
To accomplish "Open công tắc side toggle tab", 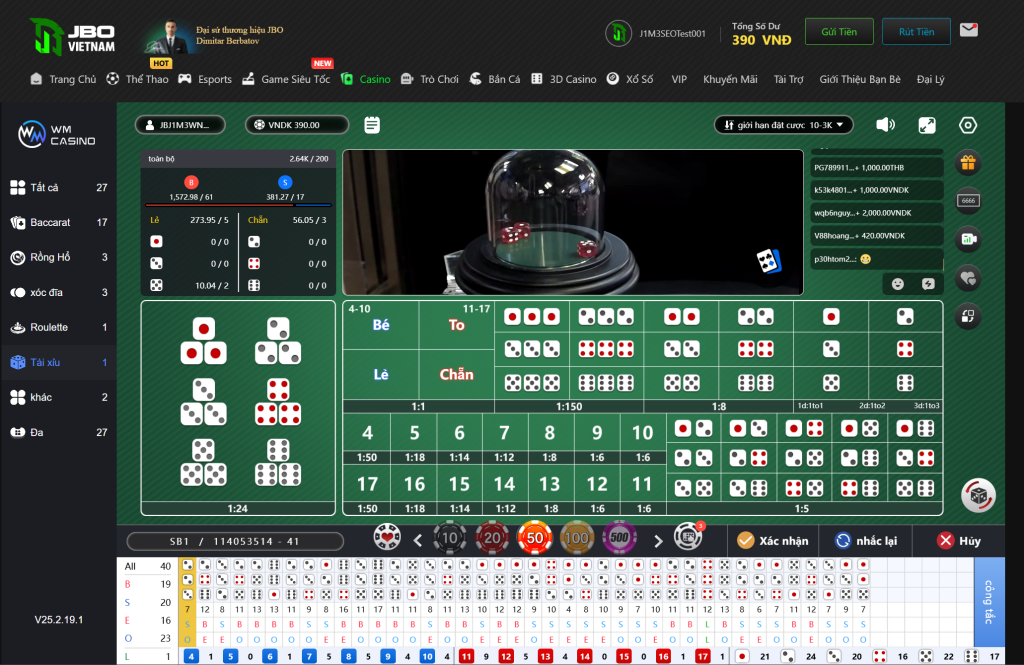I will pyautogui.click(x=989, y=602).
